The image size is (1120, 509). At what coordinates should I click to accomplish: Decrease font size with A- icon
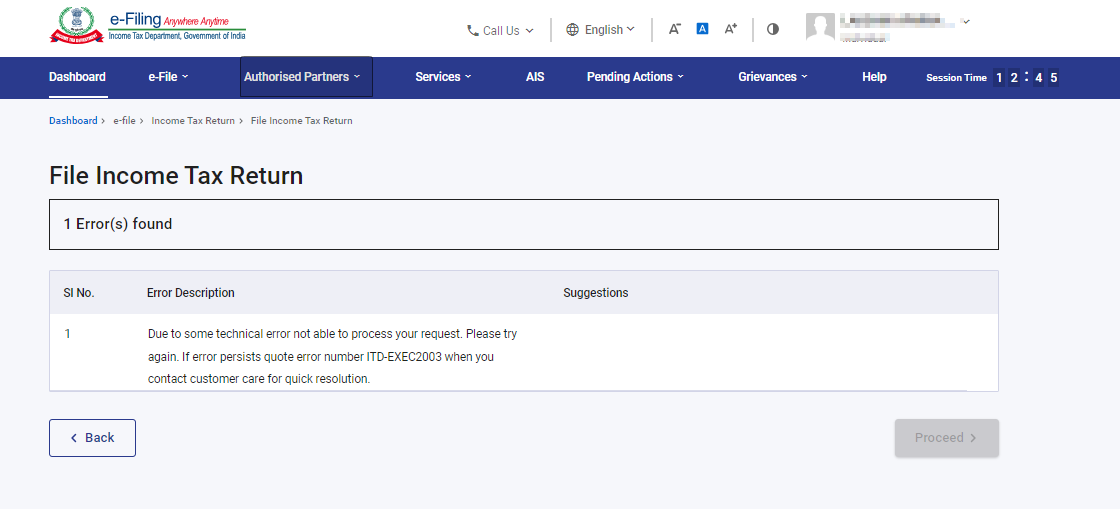click(x=674, y=29)
